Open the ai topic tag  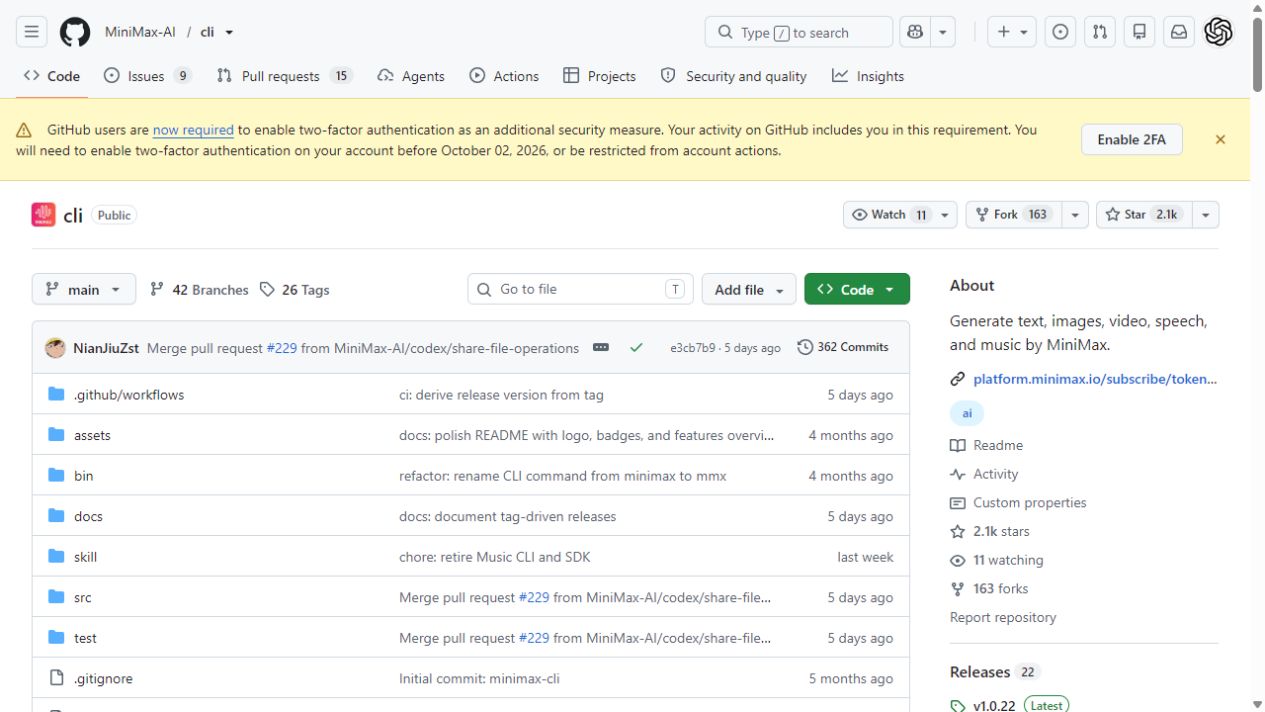[x=967, y=413]
